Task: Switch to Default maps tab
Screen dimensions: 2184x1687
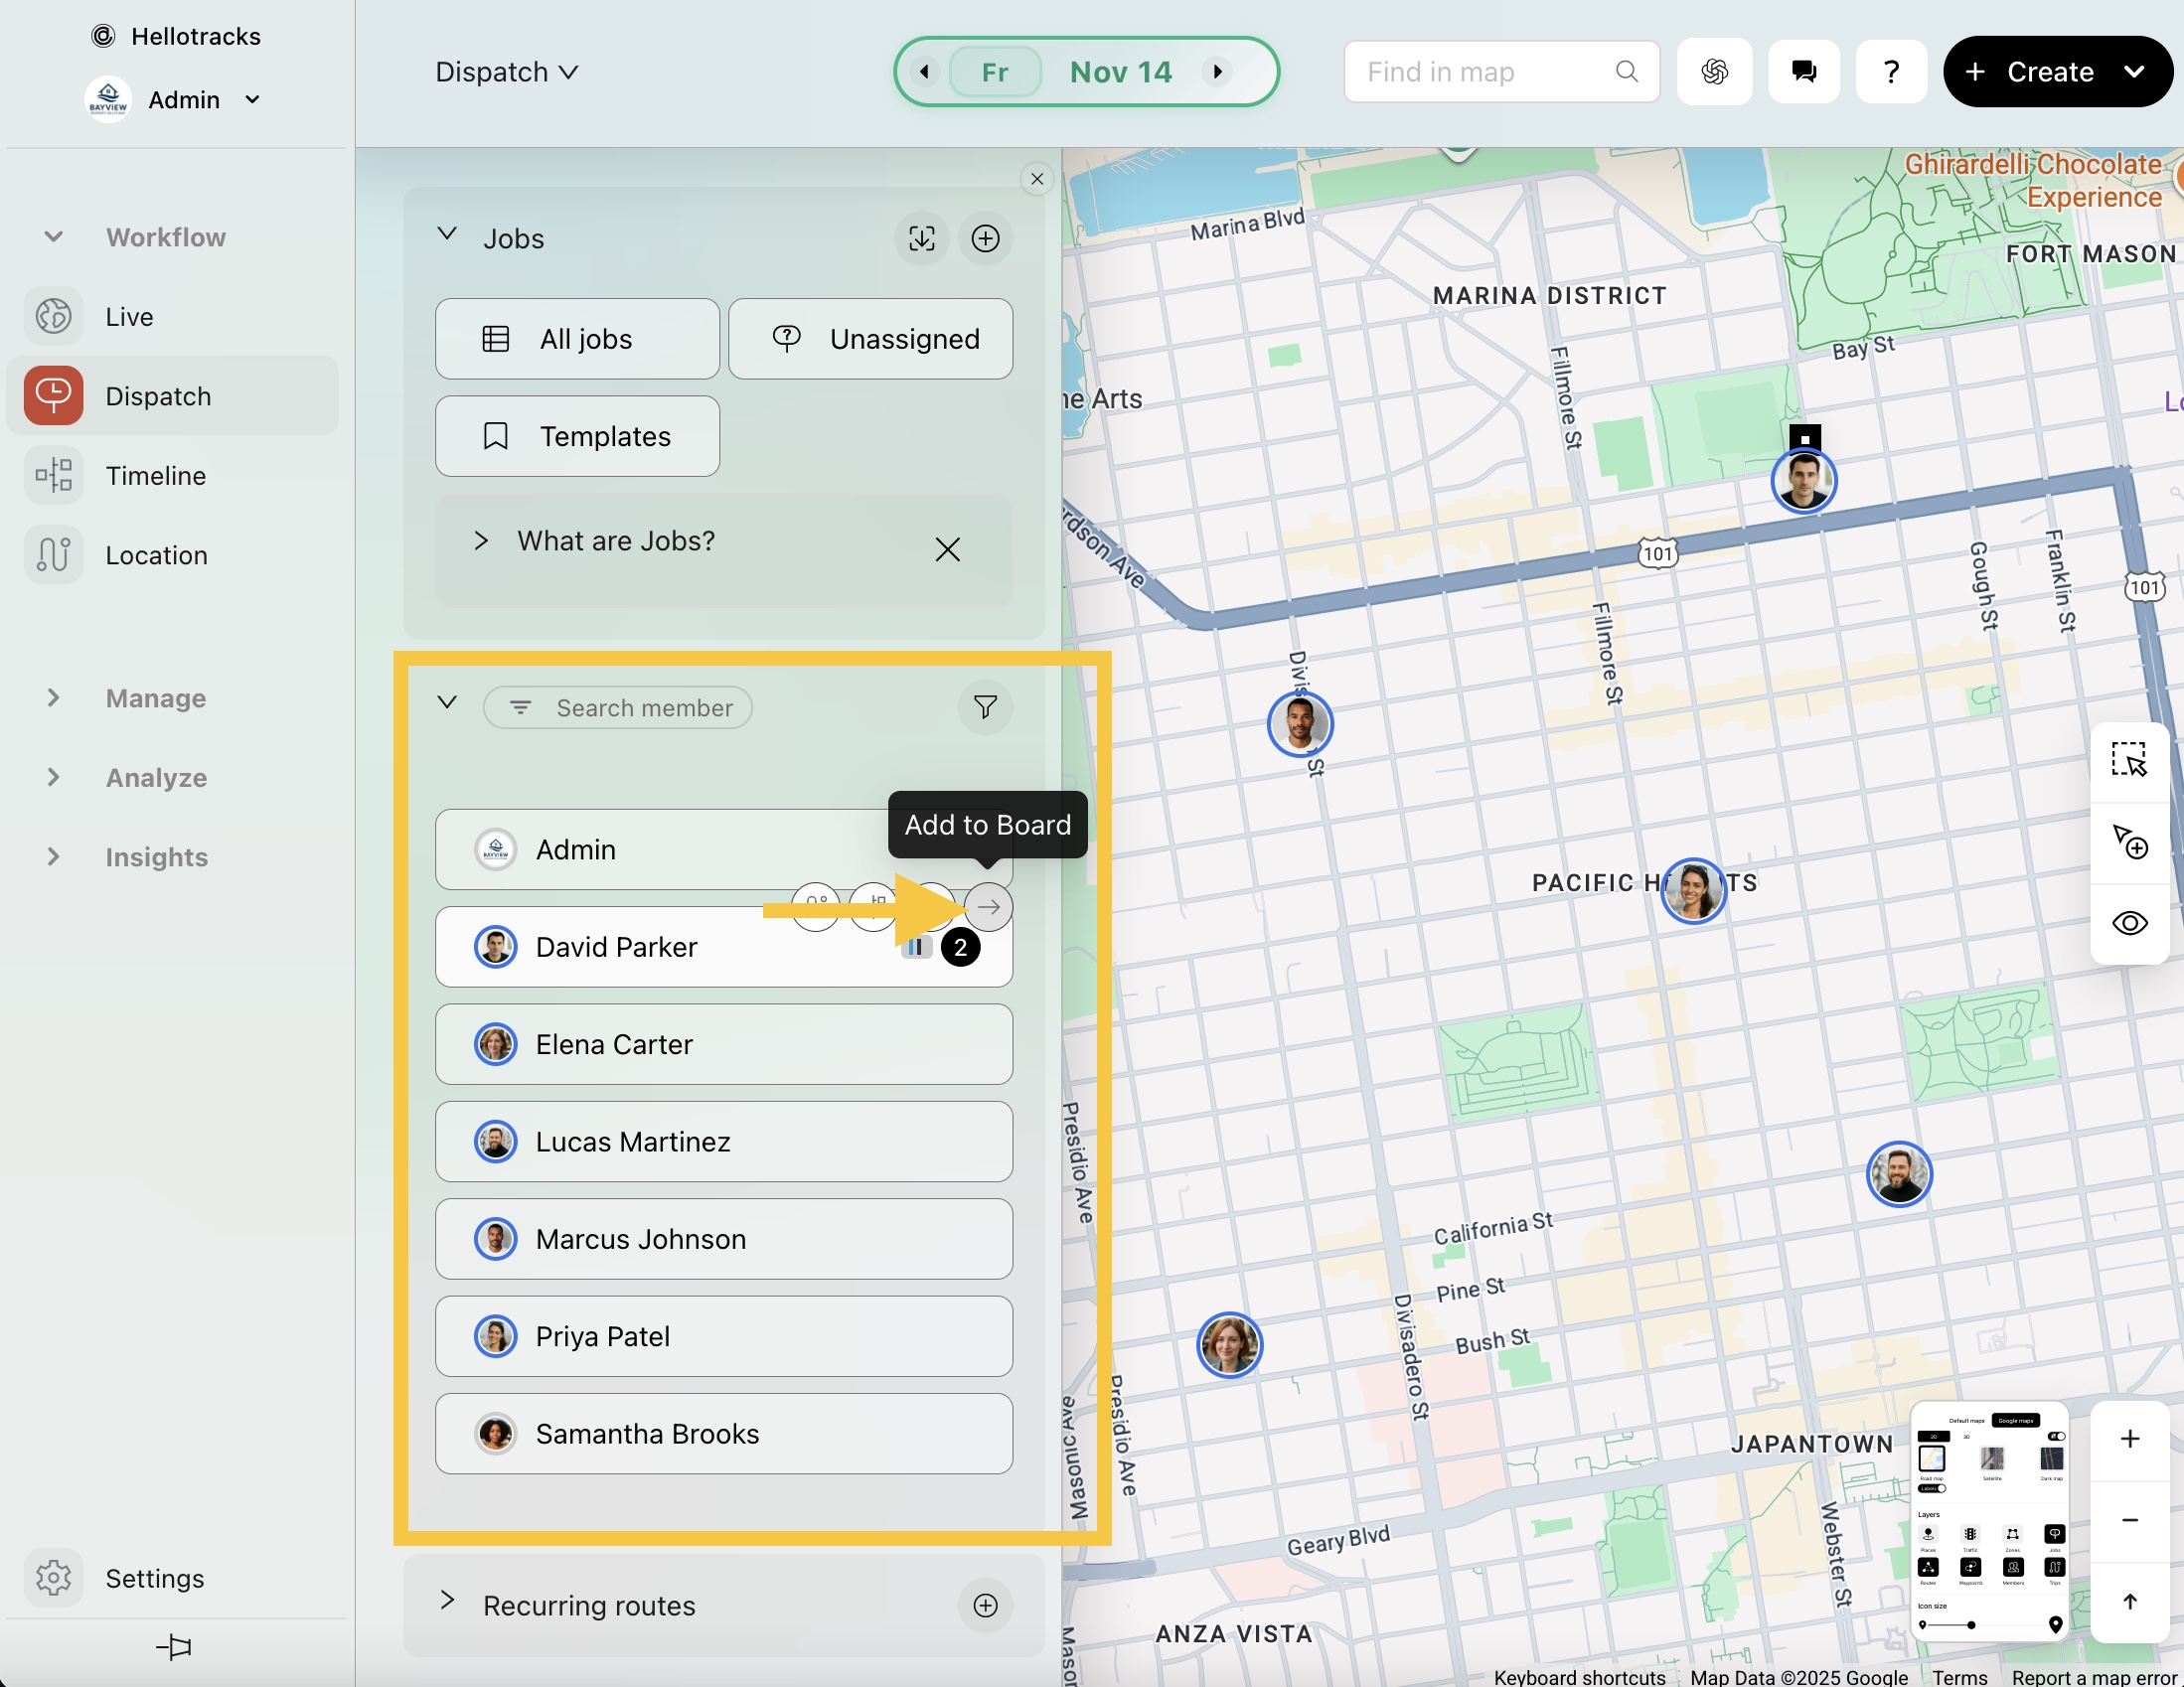Action: (1965, 1421)
